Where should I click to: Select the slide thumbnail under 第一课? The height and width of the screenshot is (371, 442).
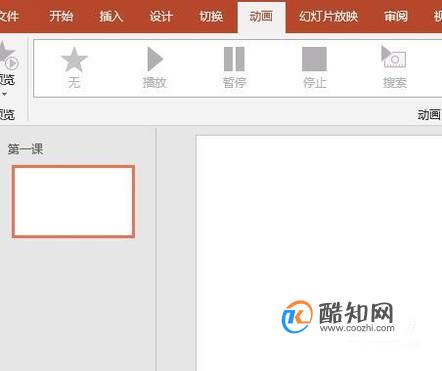point(74,201)
